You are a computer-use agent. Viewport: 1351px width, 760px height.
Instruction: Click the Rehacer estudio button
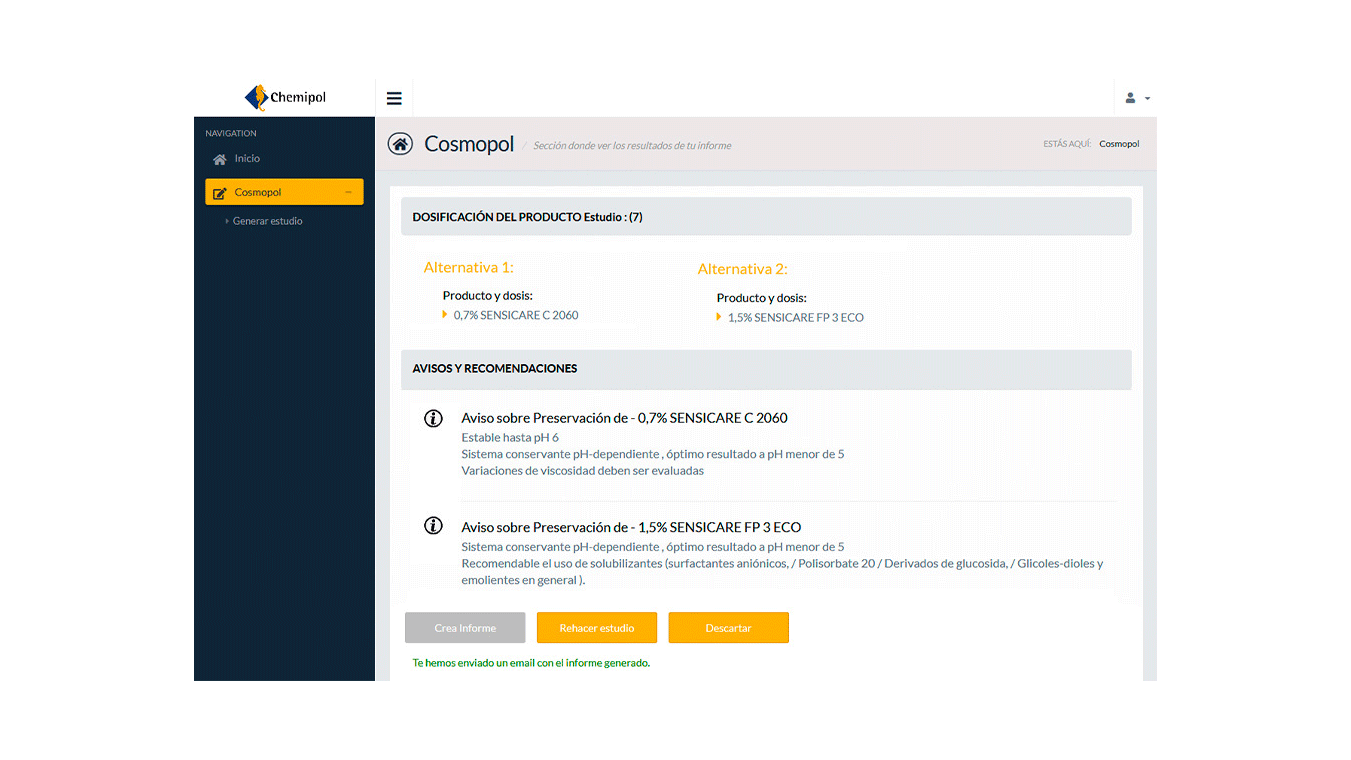596,627
